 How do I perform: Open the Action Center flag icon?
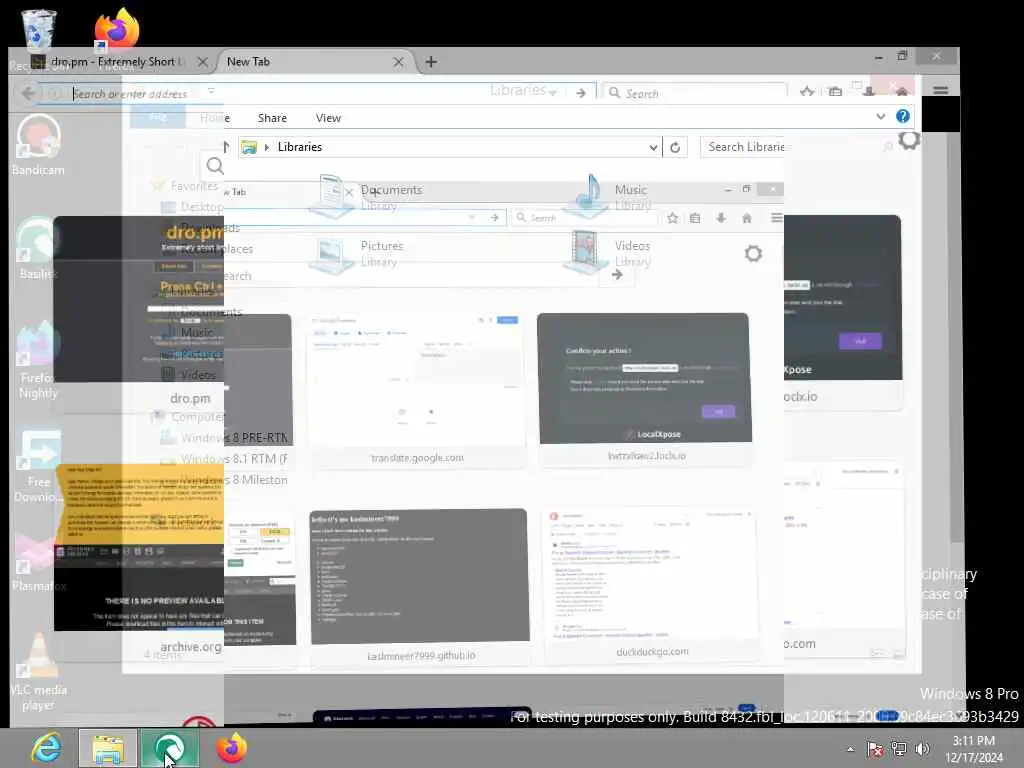click(875, 749)
